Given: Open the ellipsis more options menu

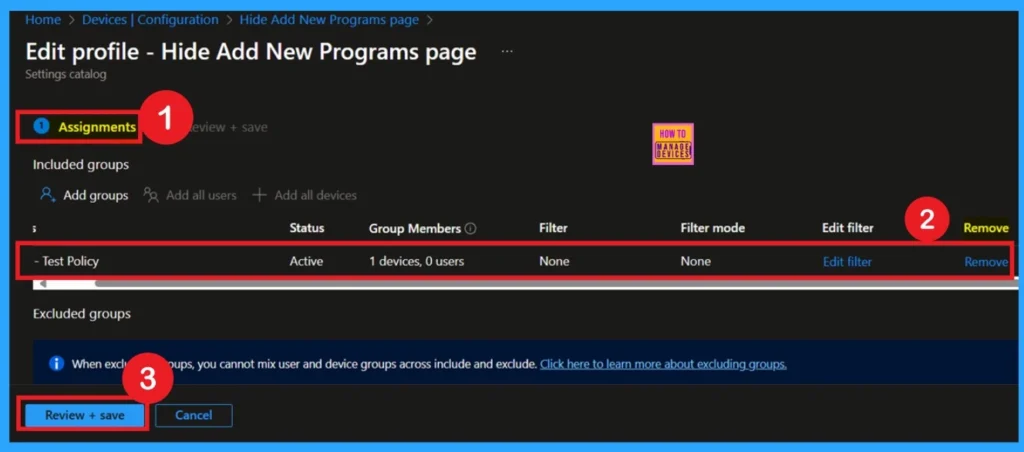Looking at the screenshot, I should pyautogui.click(x=507, y=52).
